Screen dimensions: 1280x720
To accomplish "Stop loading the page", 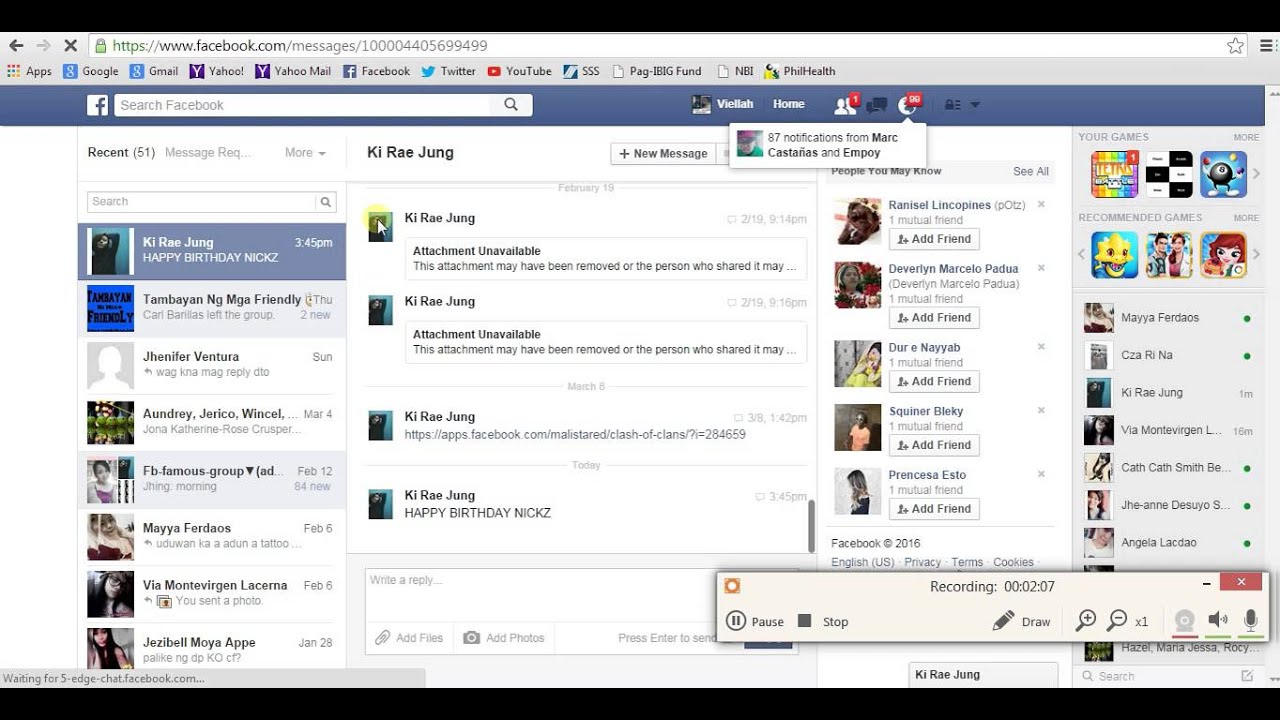I will pos(71,46).
